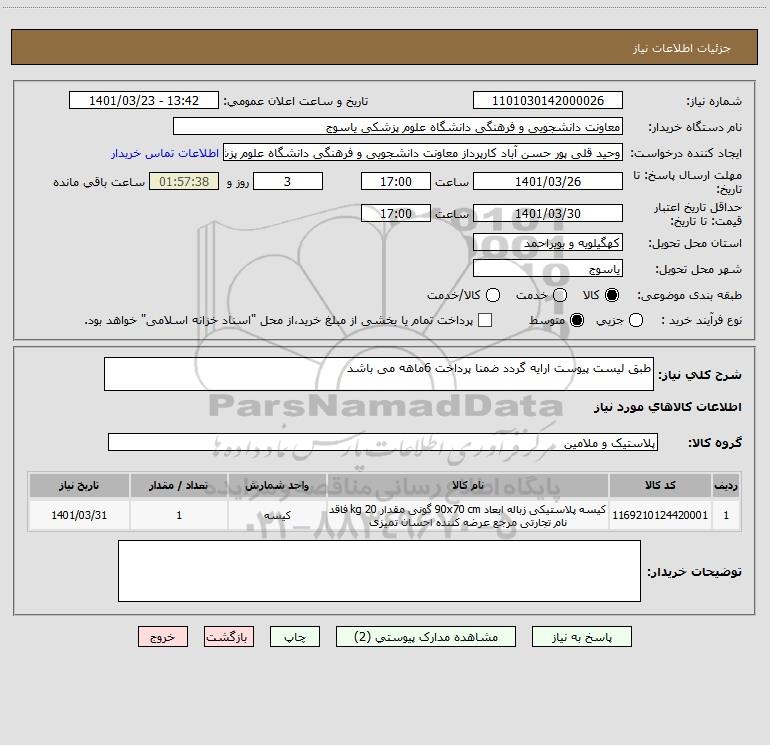Screen dimensions: 770x745
Task: Click the delivery city field یاسوج
Action: [x=548, y=268]
